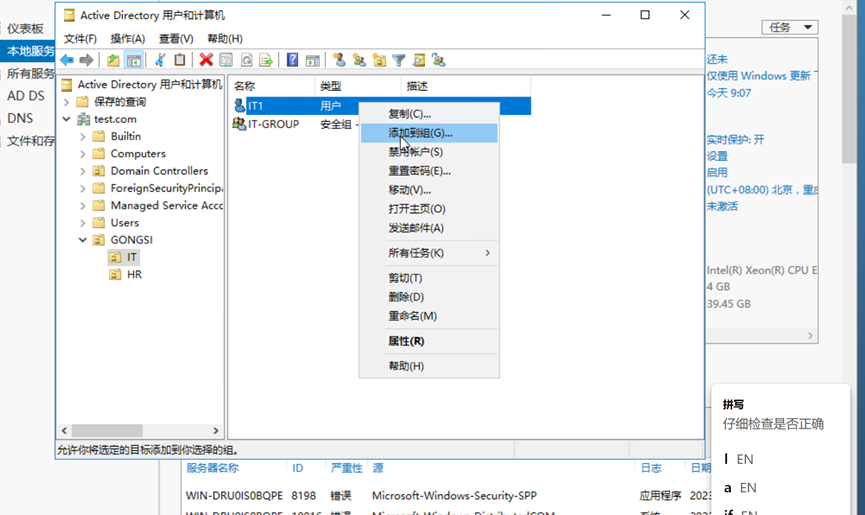Create new organizational unit via toolbar icon

pos(380,60)
